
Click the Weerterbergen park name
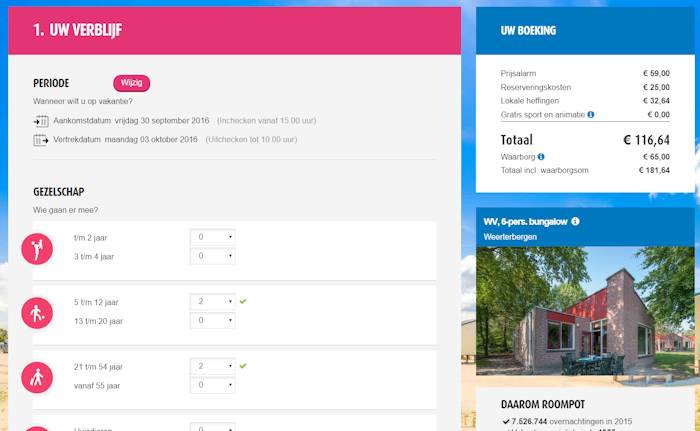pos(510,237)
